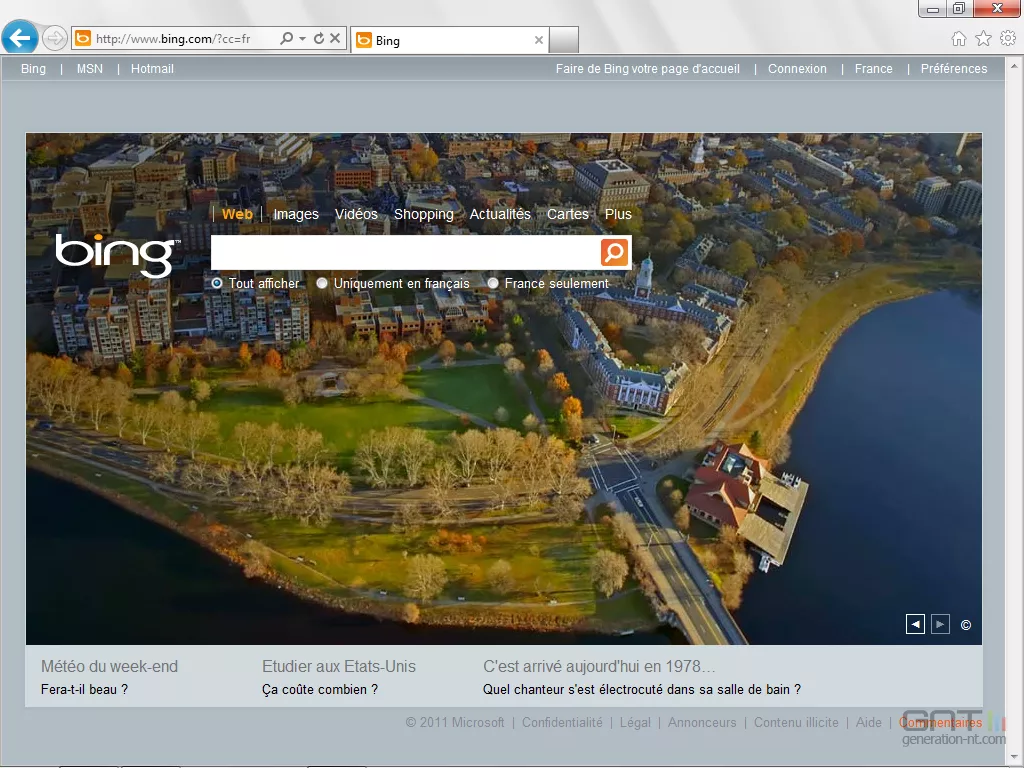
Task: Select France seulement radio button
Action: coord(492,283)
